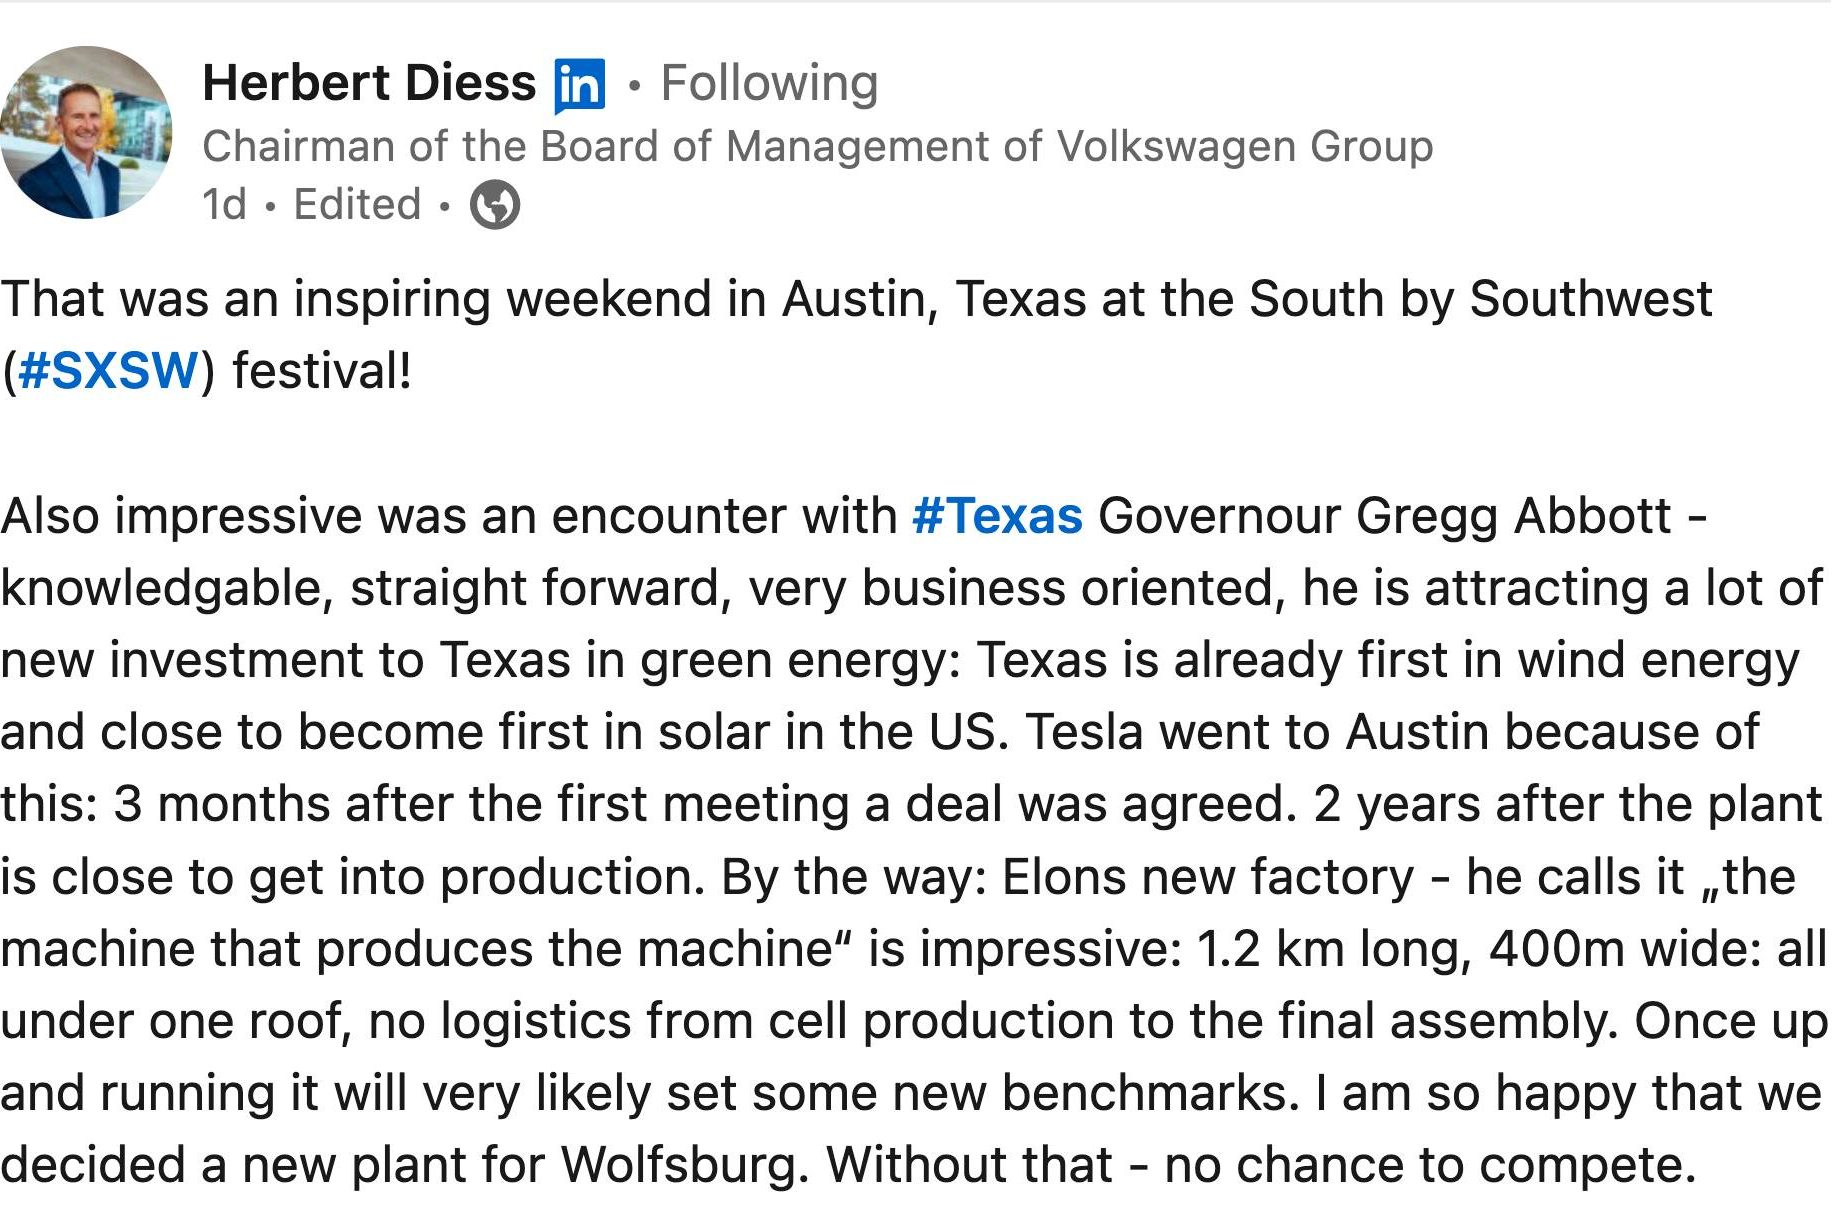Click the quoted phrase 'machine that produces the machine'

417,949
